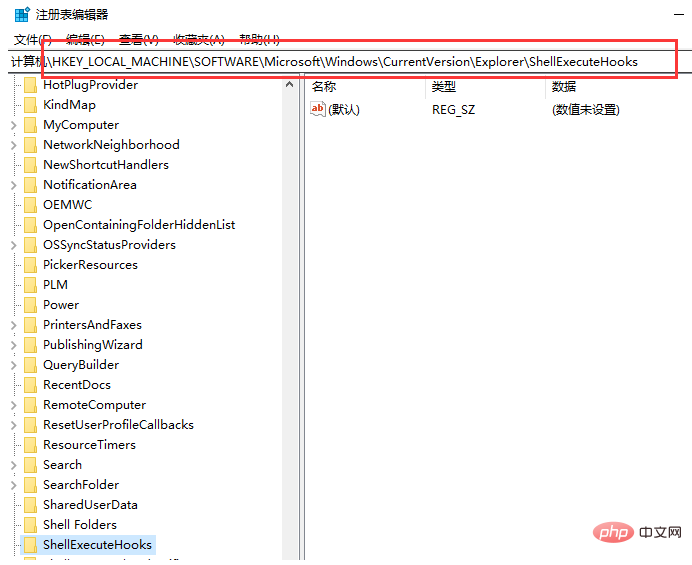Click the tree pane scroll up arrow

pos(290,84)
